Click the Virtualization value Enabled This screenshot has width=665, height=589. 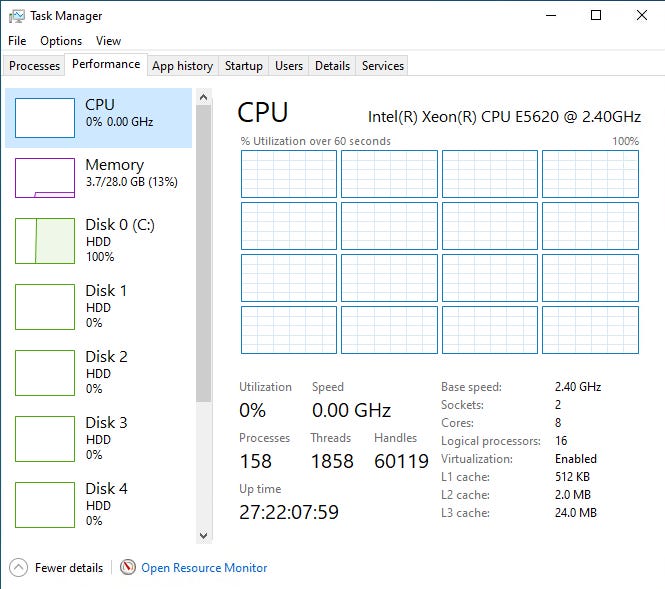(576, 459)
